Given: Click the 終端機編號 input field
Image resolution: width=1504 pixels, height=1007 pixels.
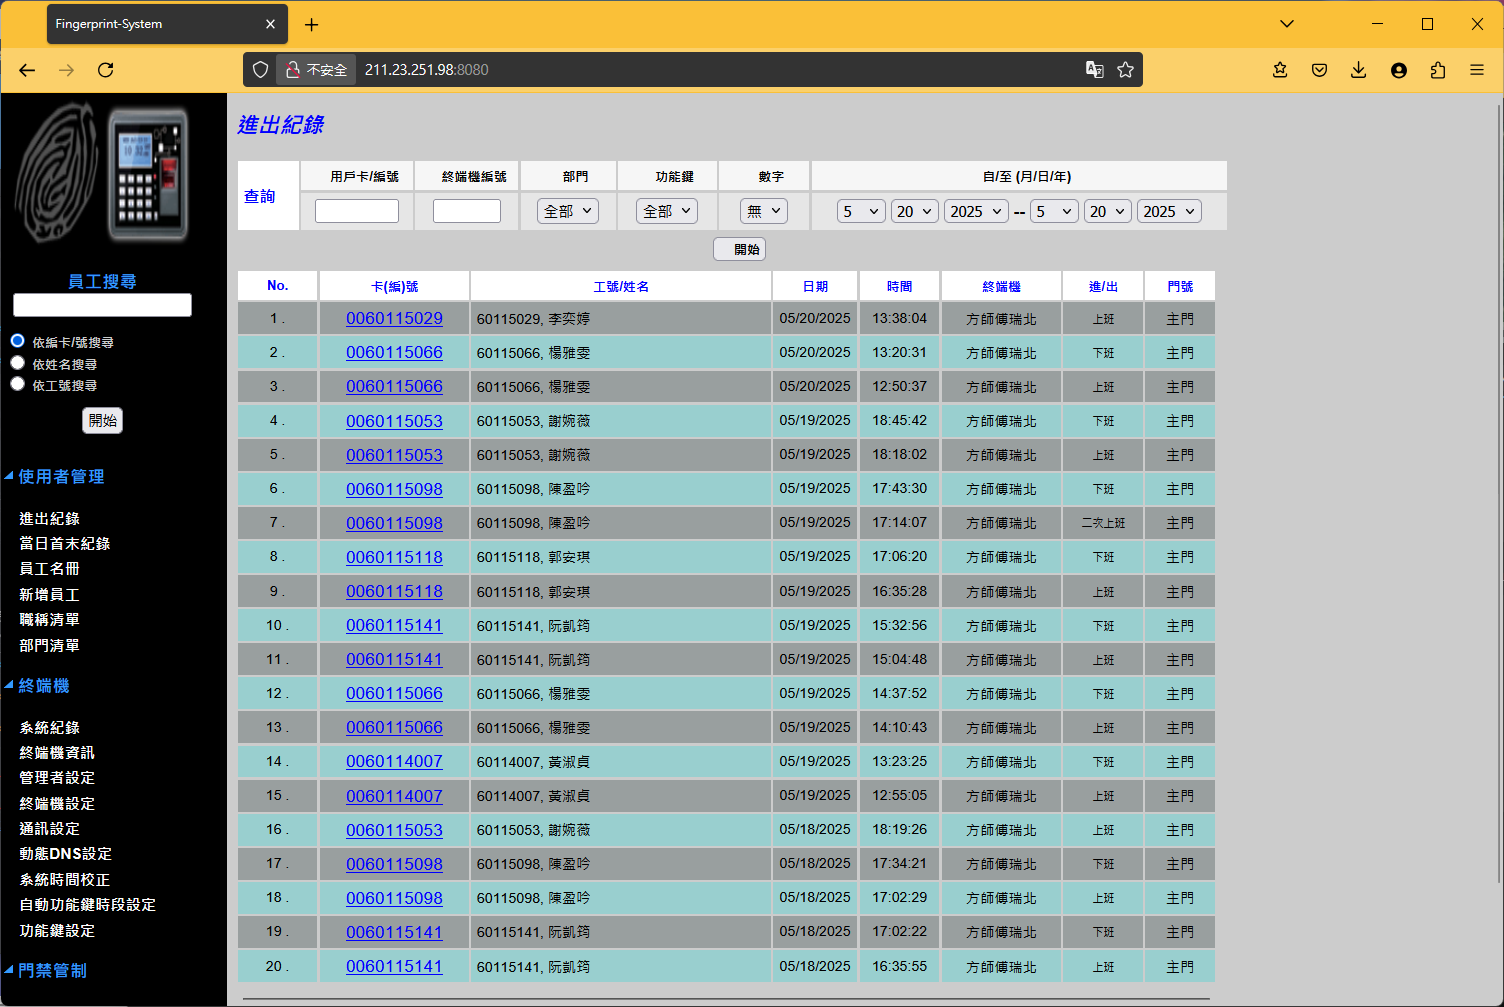Looking at the screenshot, I should pyautogui.click(x=467, y=211).
